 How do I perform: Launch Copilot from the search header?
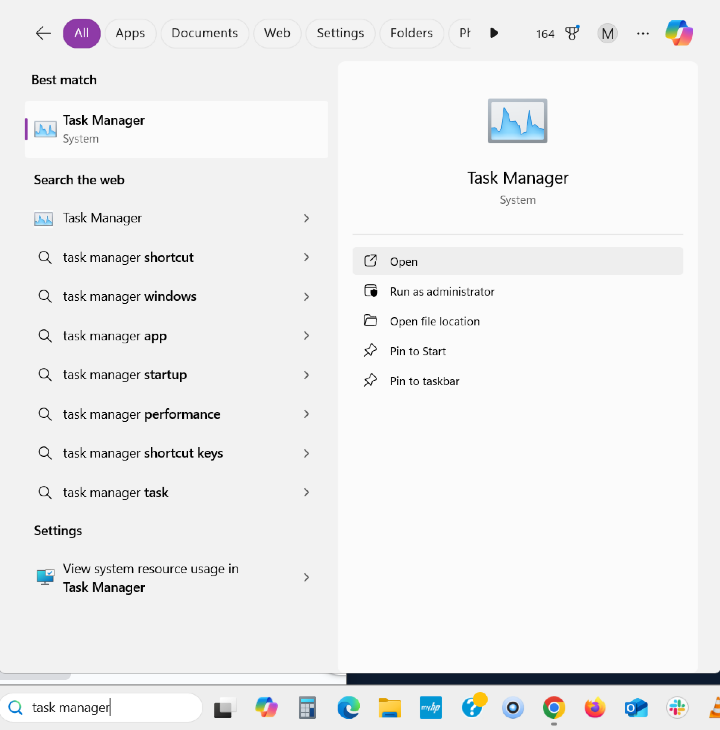coord(679,33)
